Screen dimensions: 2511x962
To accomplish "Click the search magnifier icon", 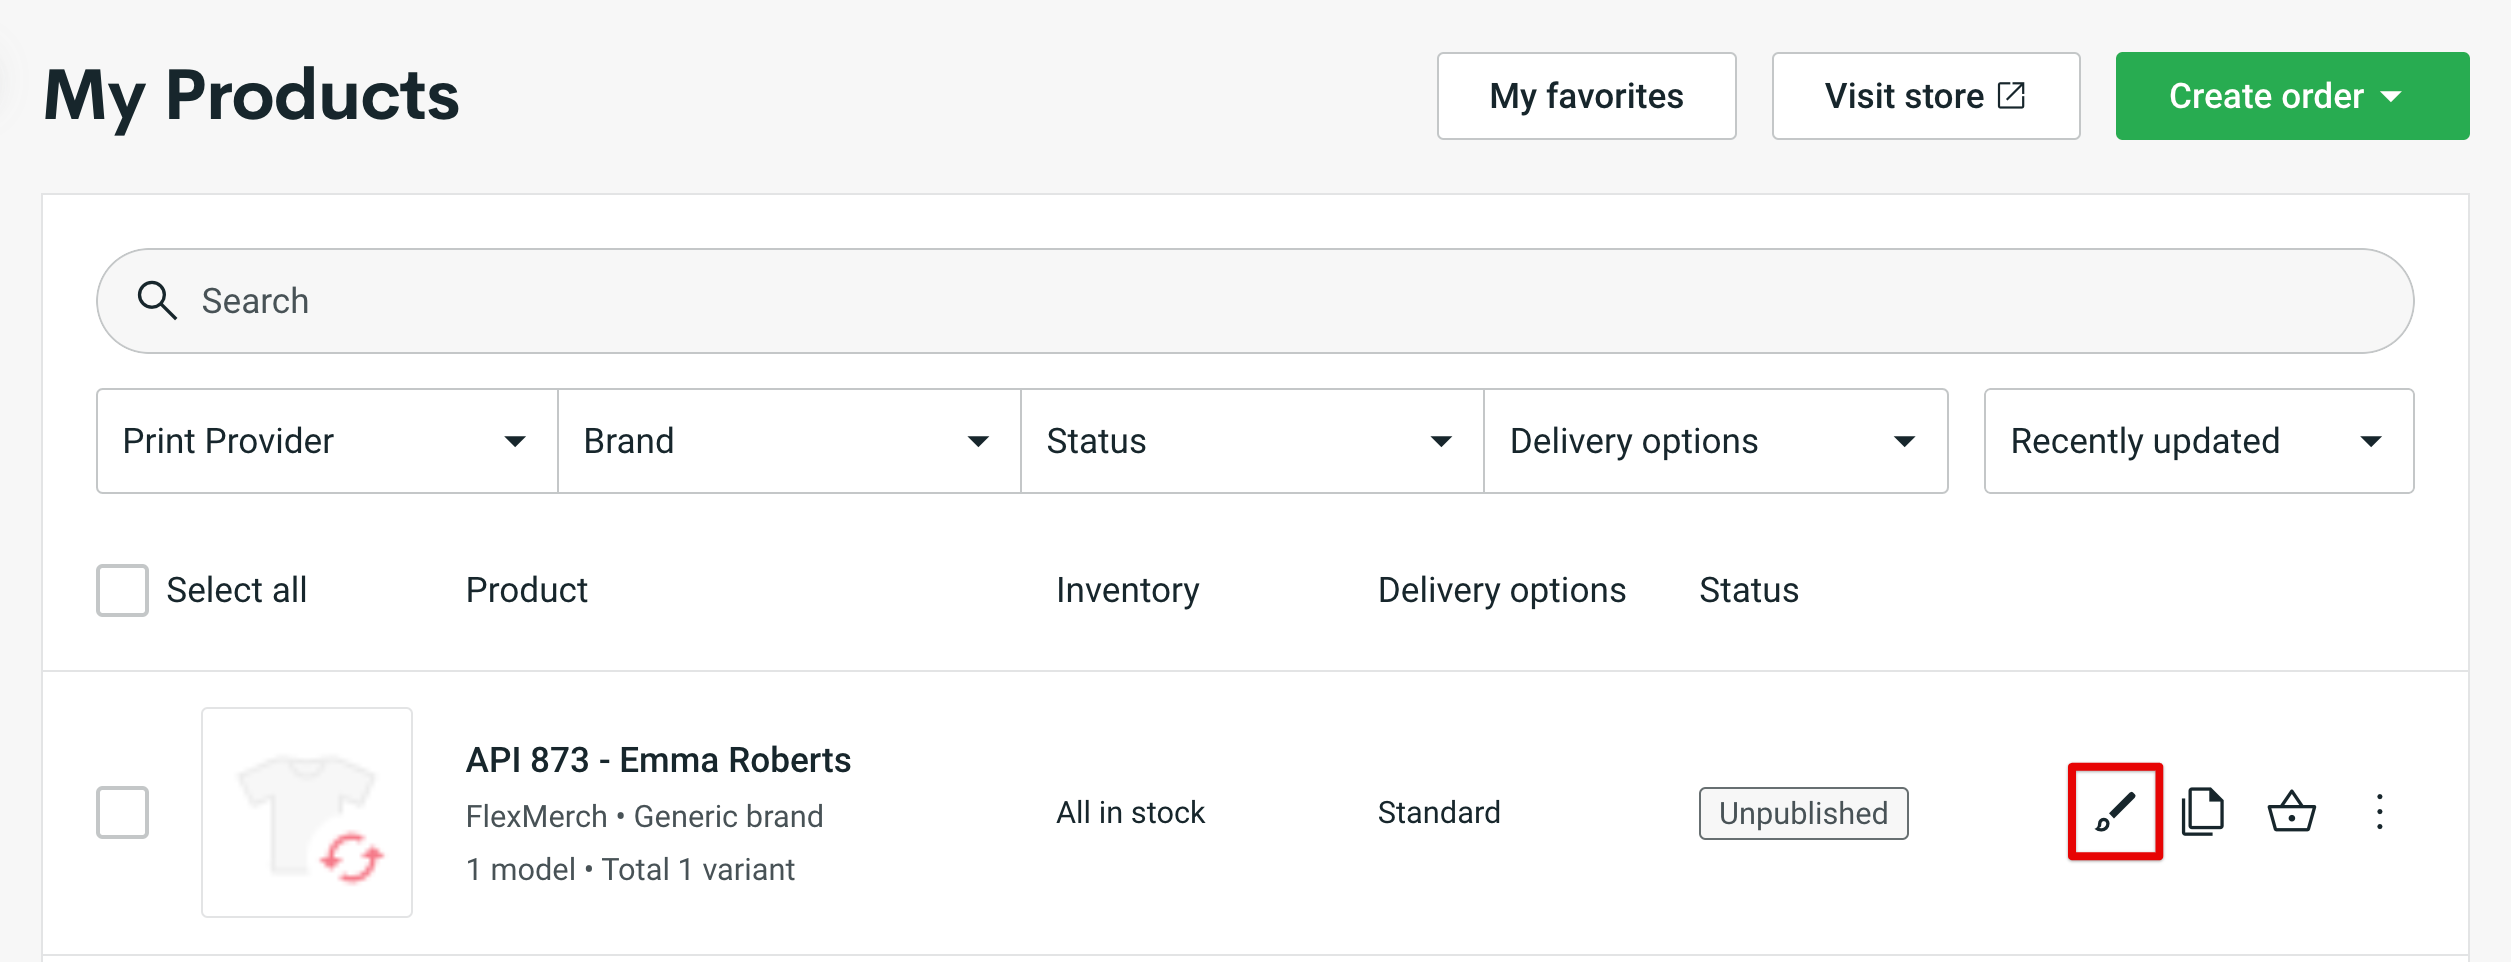I will pos(158,300).
